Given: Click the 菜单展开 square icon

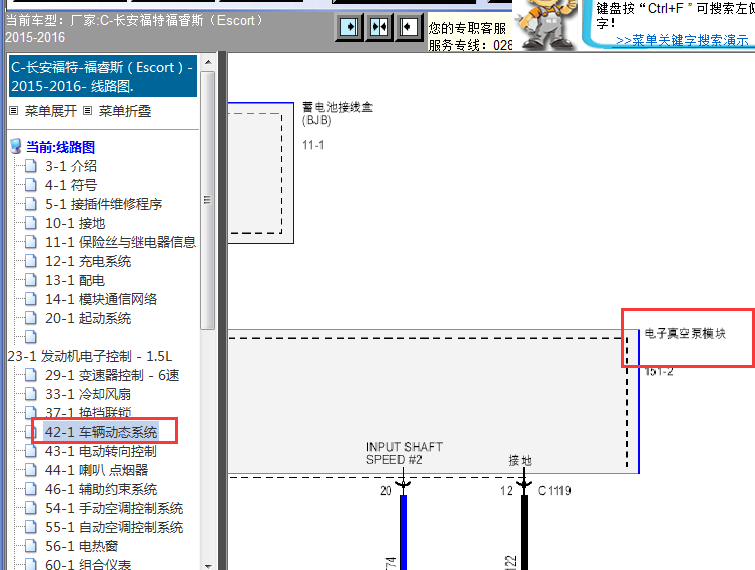Looking at the screenshot, I should point(14,111).
